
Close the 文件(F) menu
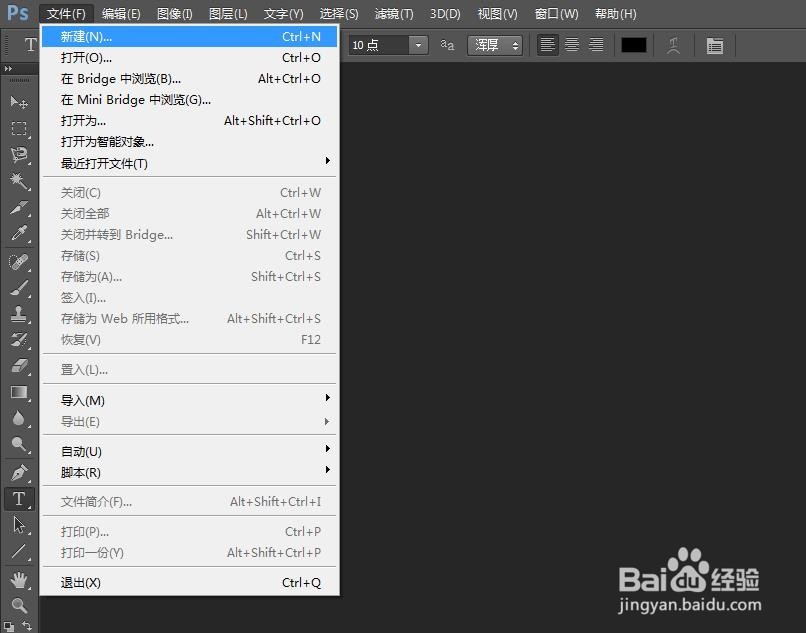tap(66, 13)
